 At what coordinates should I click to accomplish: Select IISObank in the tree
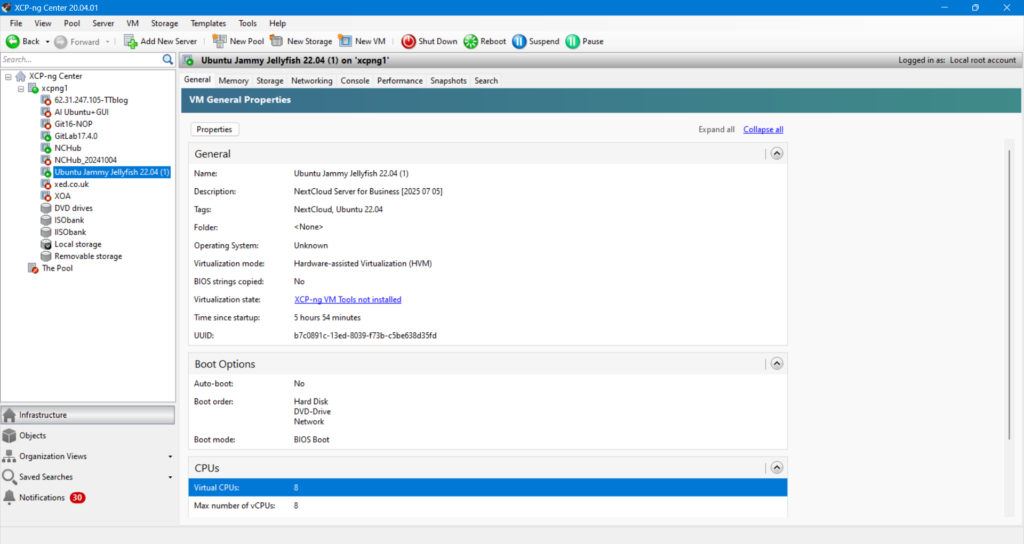pos(70,232)
